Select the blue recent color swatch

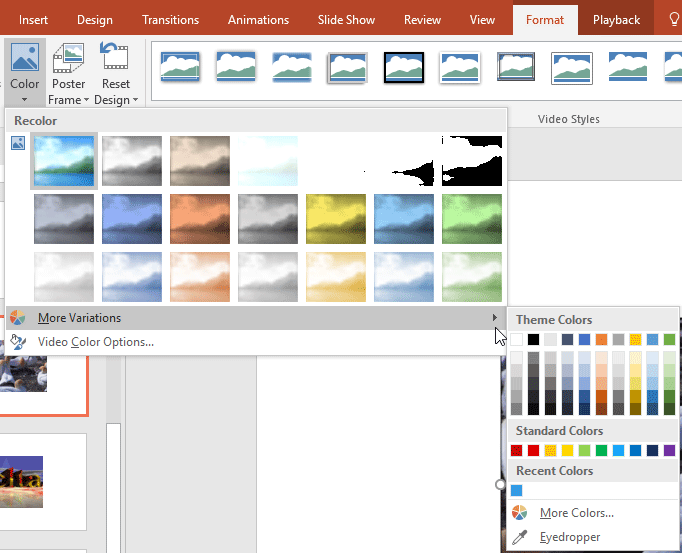[517, 491]
